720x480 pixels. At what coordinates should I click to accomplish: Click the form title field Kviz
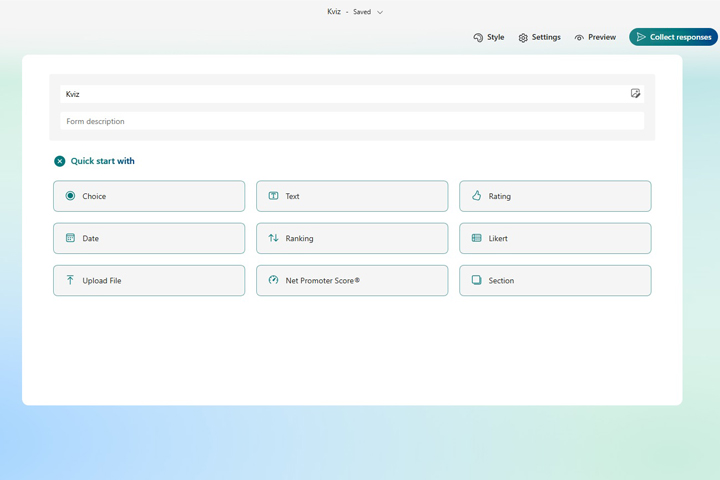(x=340, y=94)
